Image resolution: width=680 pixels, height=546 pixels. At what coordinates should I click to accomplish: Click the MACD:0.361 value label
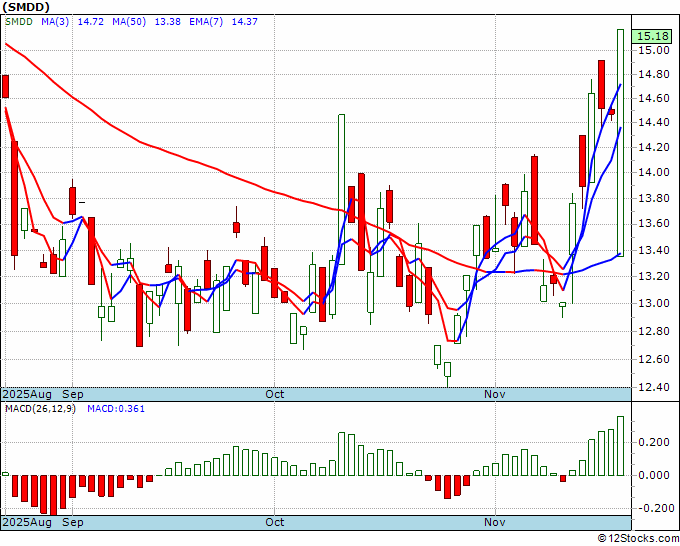[x=116, y=409]
